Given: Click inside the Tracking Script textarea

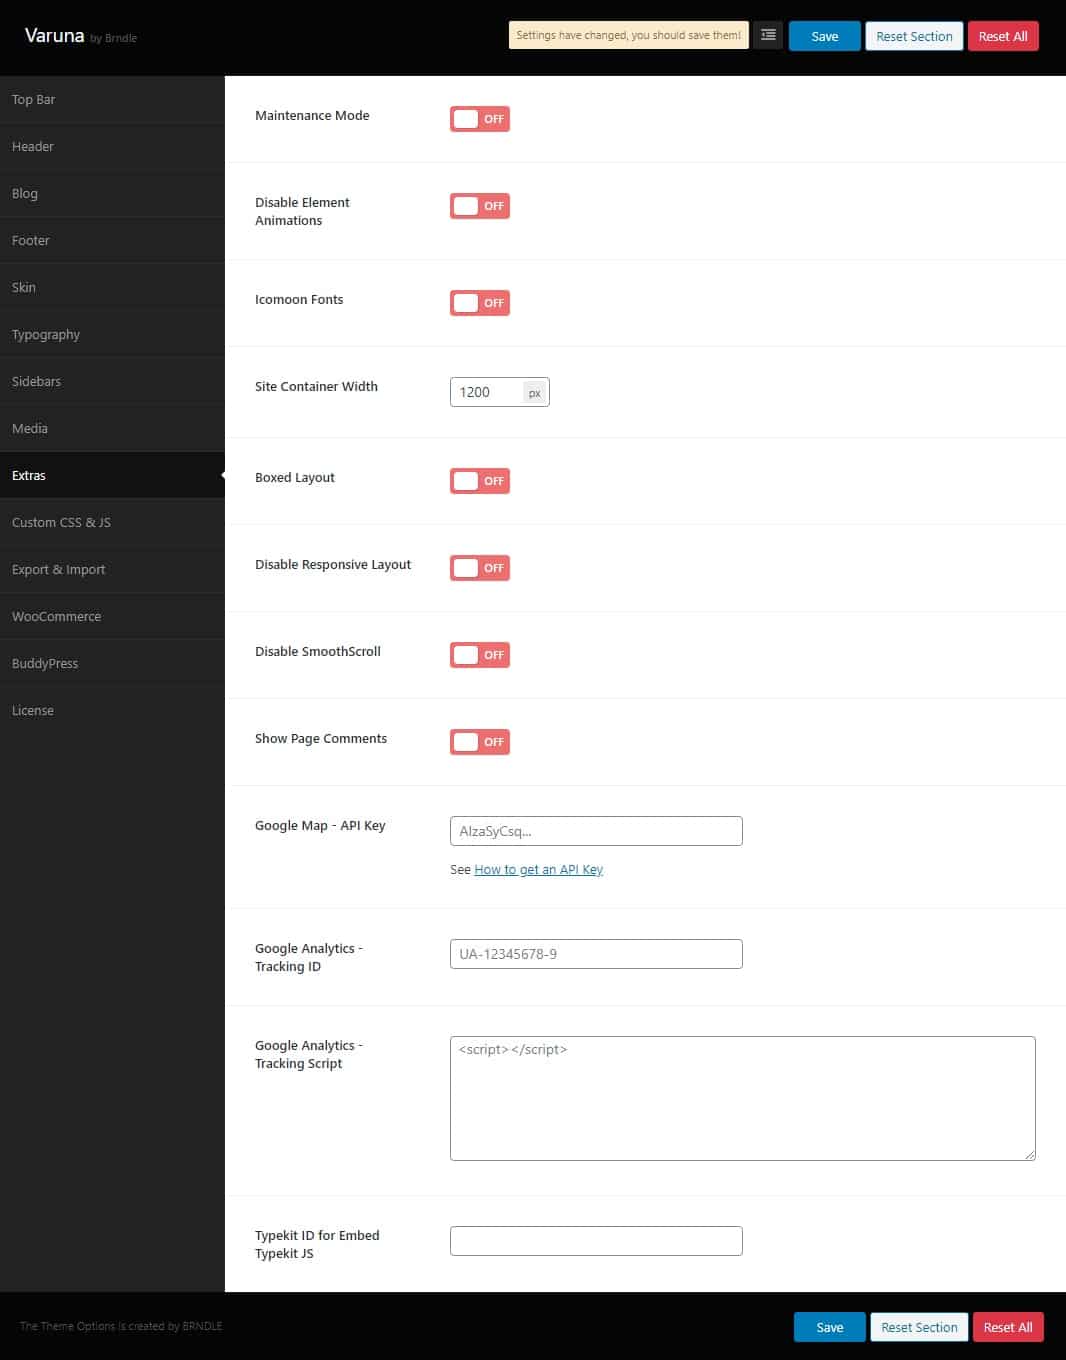Looking at the screenshot, I should coord(742,1098).
